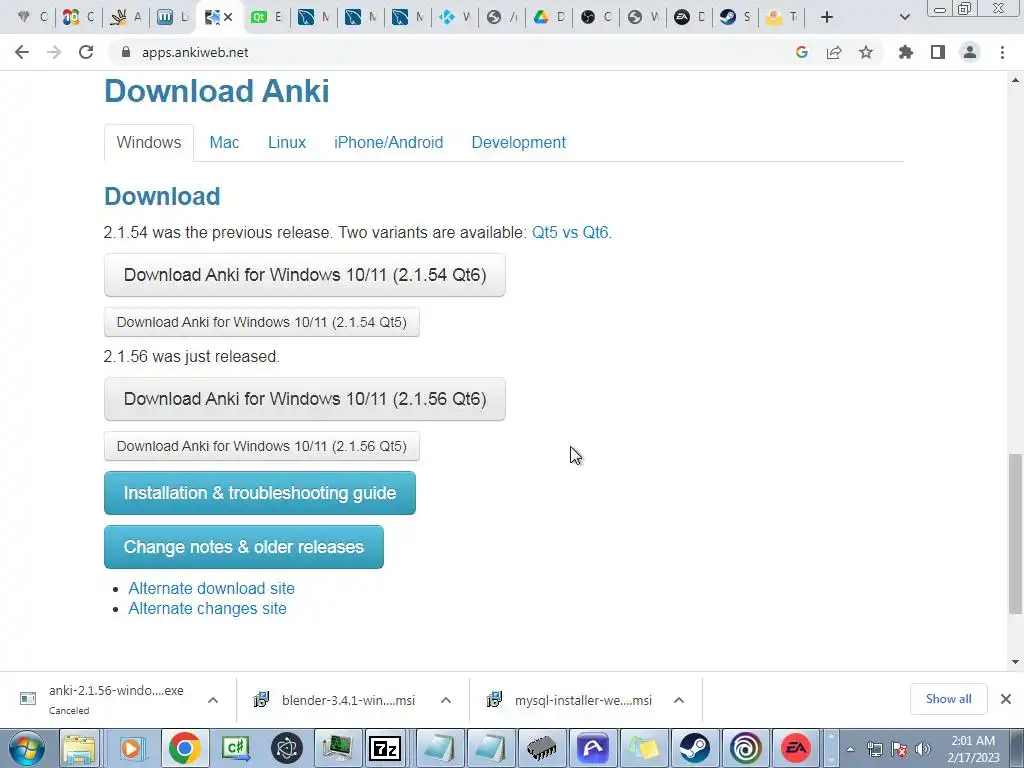Expand options for mysql-installer download

click(x=679, y=700)
